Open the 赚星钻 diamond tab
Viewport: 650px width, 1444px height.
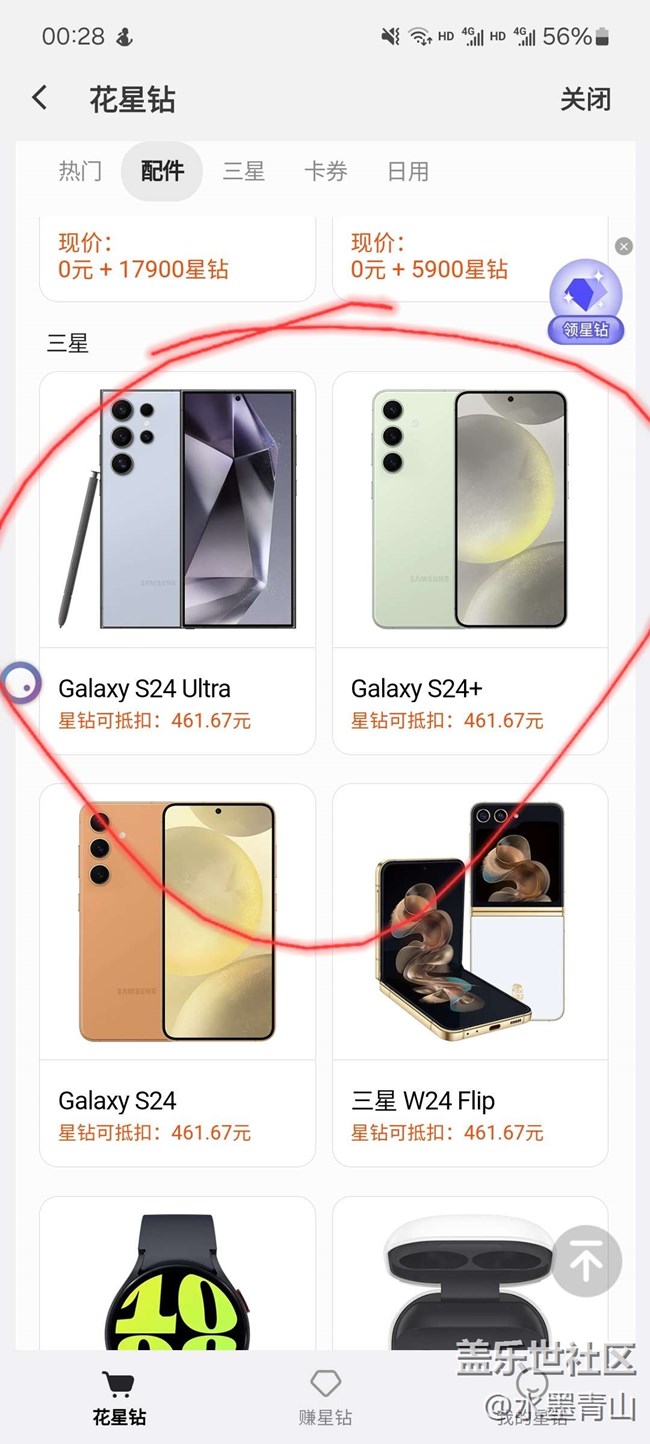click(325, 1398)
